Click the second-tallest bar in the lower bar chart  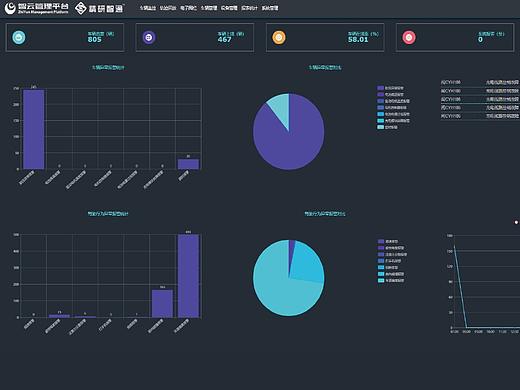click(162, 304)
